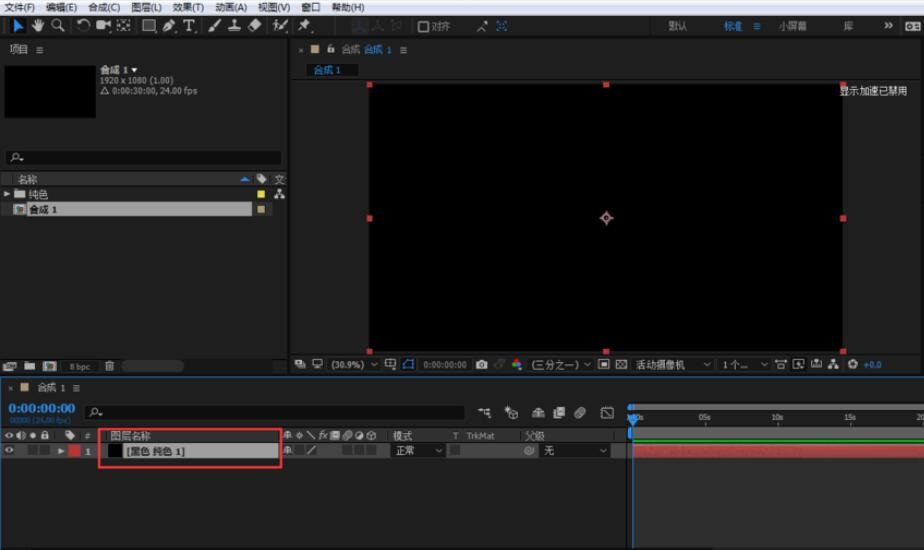Click the 合成 1 breadcrumb tab in viewer
The image size is (924, 550).
click(x=332, y=70)
